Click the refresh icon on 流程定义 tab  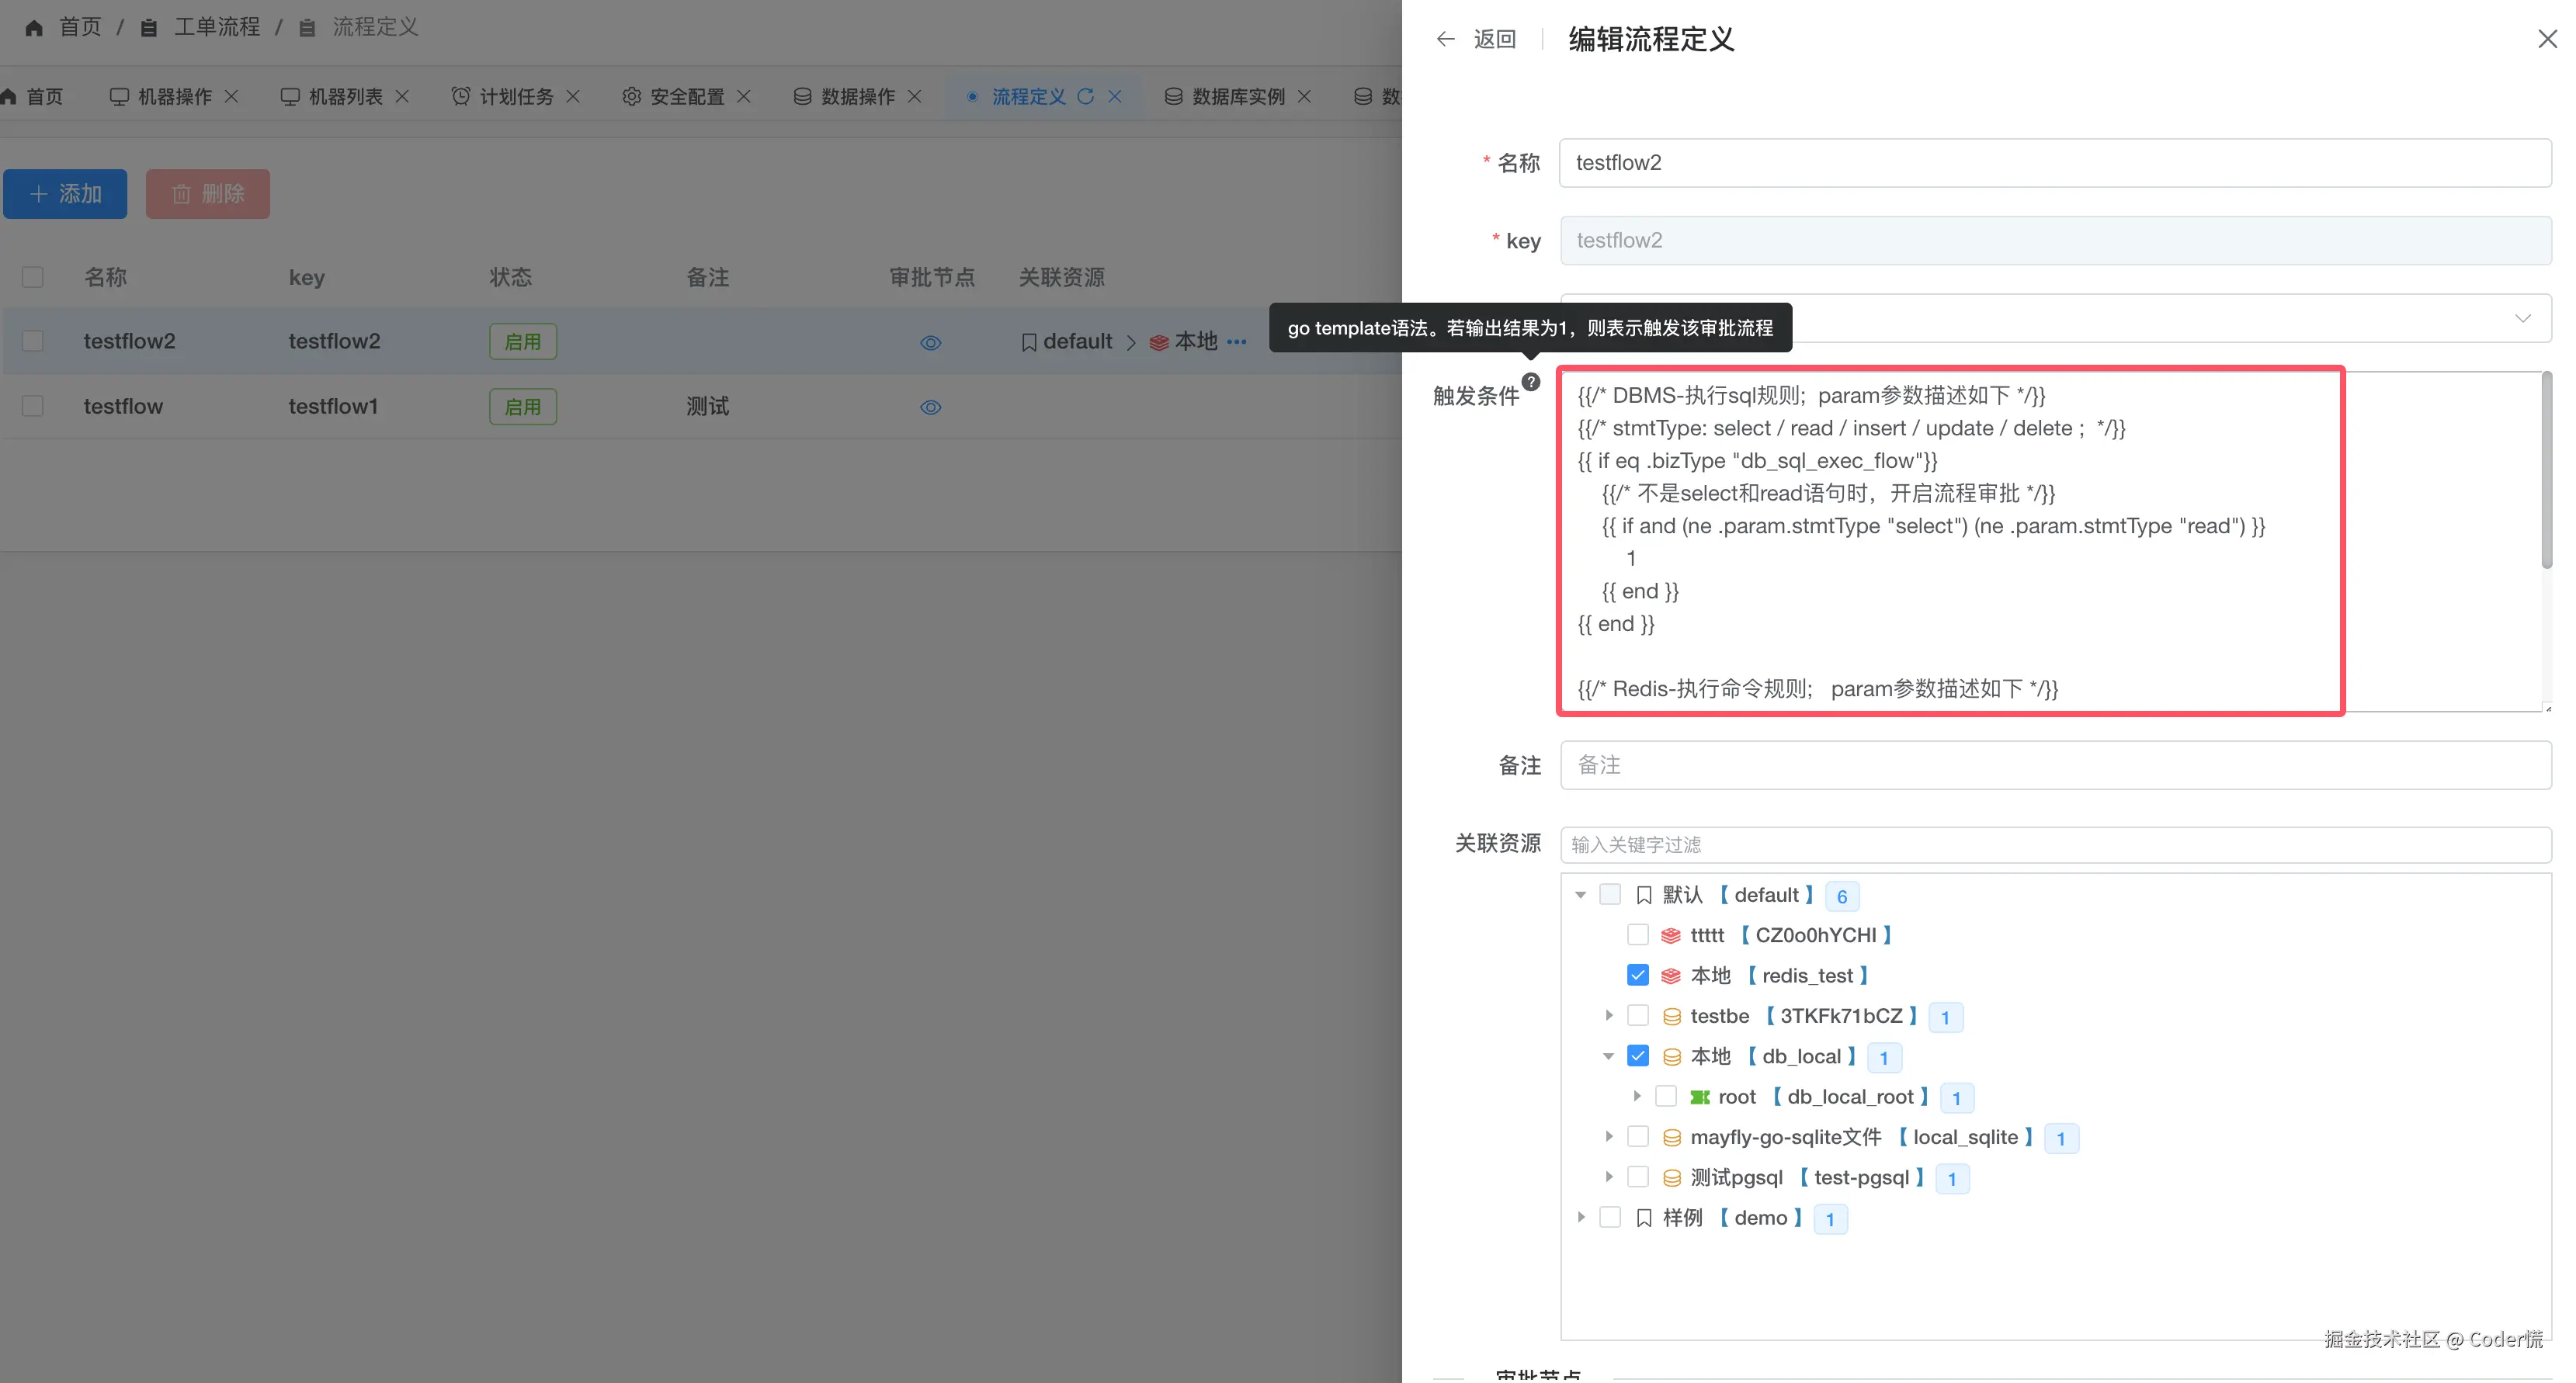pyautogui.click(x=1086, y=96)
